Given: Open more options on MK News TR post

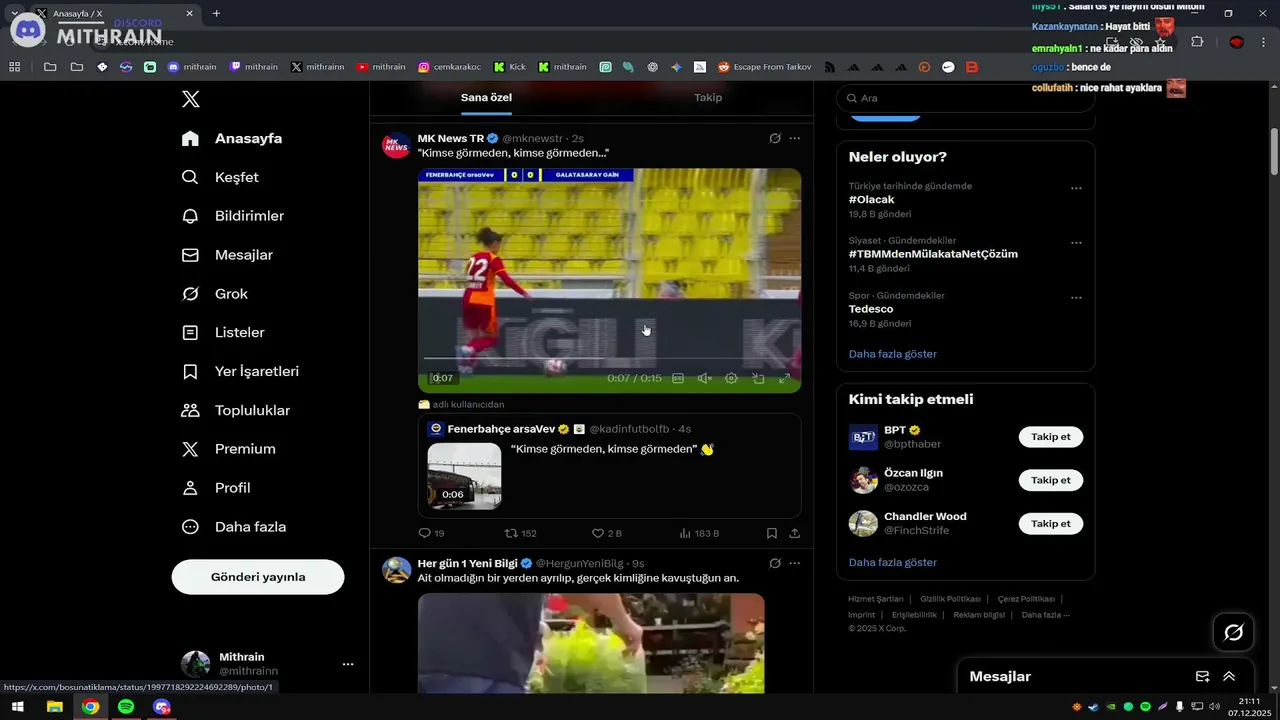Looking at the screenshot, I should tap(795, 138).
